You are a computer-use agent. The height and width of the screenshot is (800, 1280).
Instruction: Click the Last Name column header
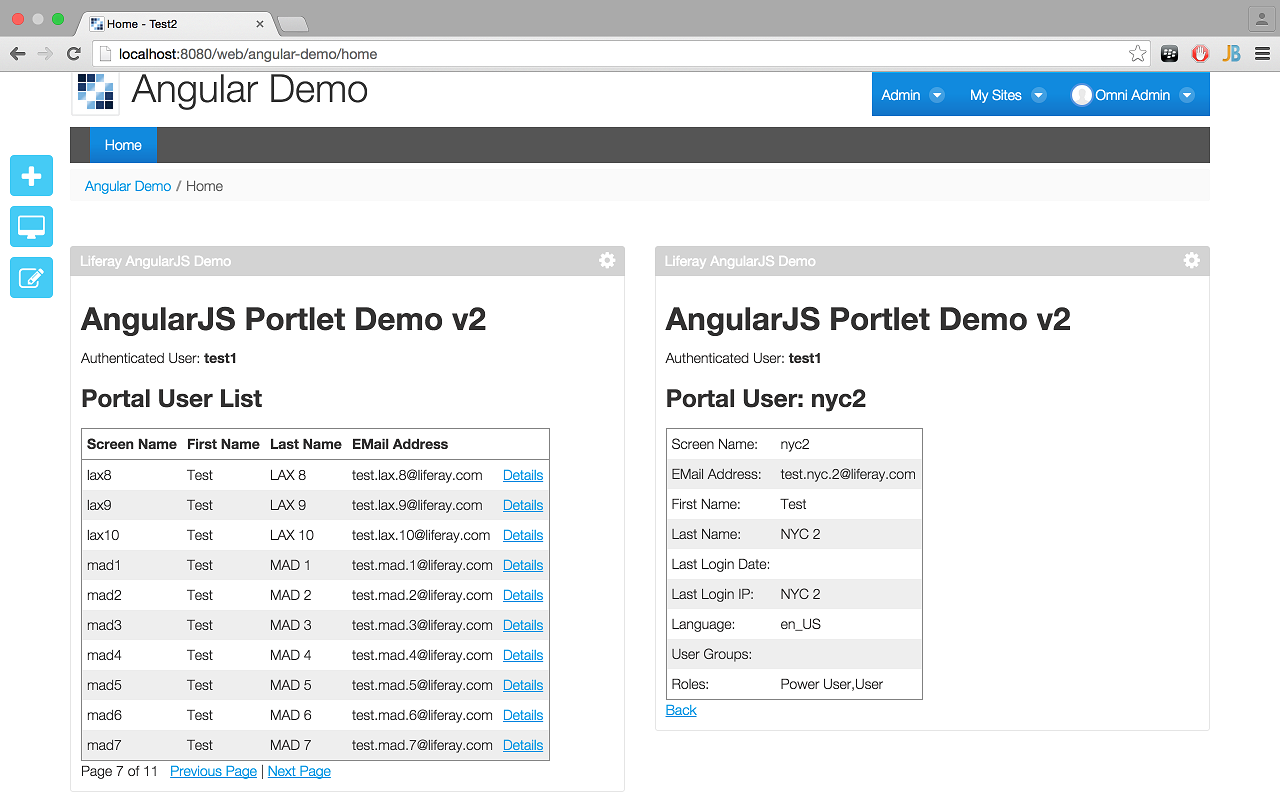point(306,444)
